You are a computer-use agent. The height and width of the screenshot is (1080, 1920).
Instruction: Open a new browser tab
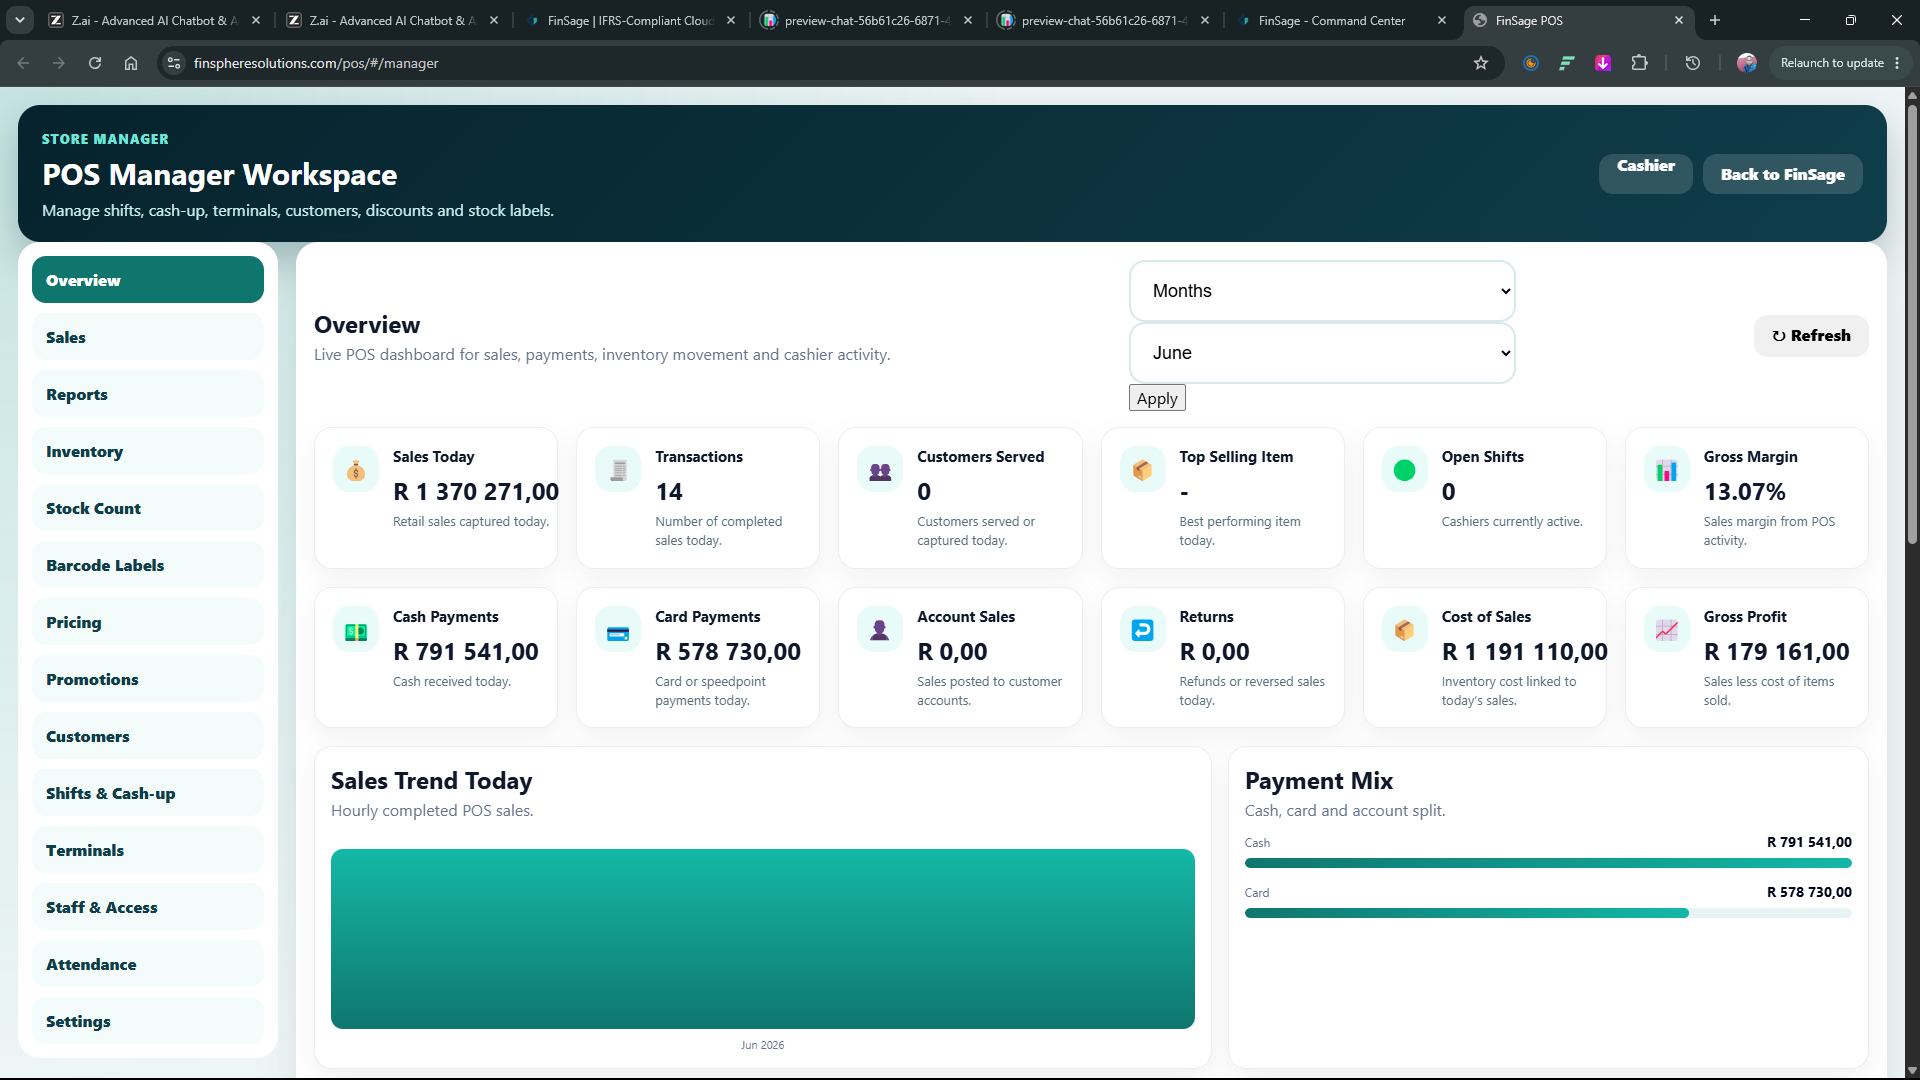[1715, 20]
